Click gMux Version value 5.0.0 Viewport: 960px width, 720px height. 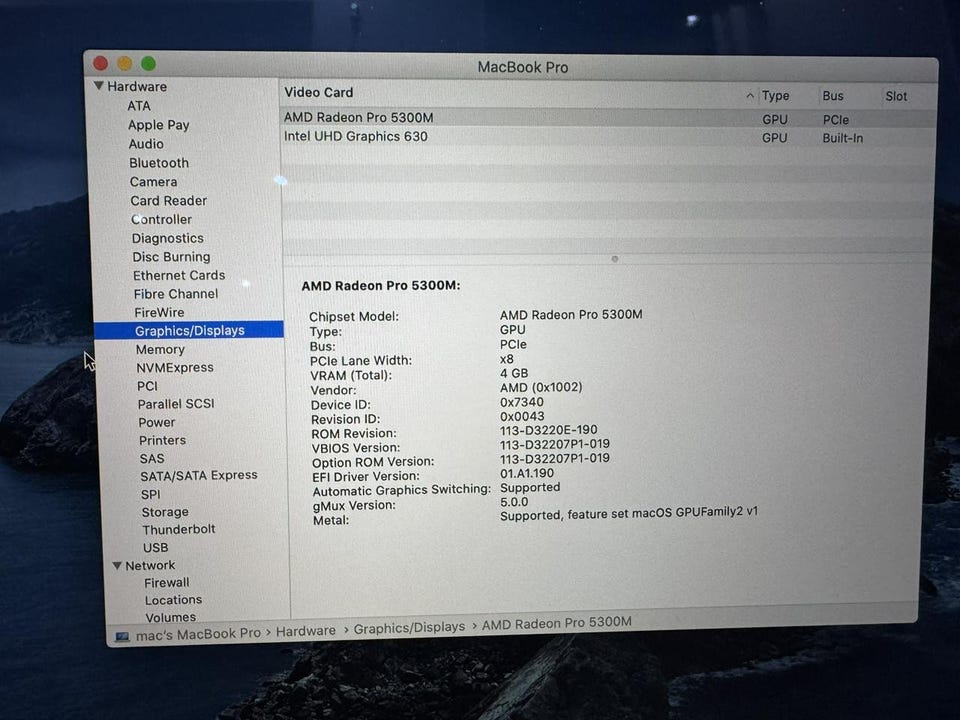click(514, 501)
